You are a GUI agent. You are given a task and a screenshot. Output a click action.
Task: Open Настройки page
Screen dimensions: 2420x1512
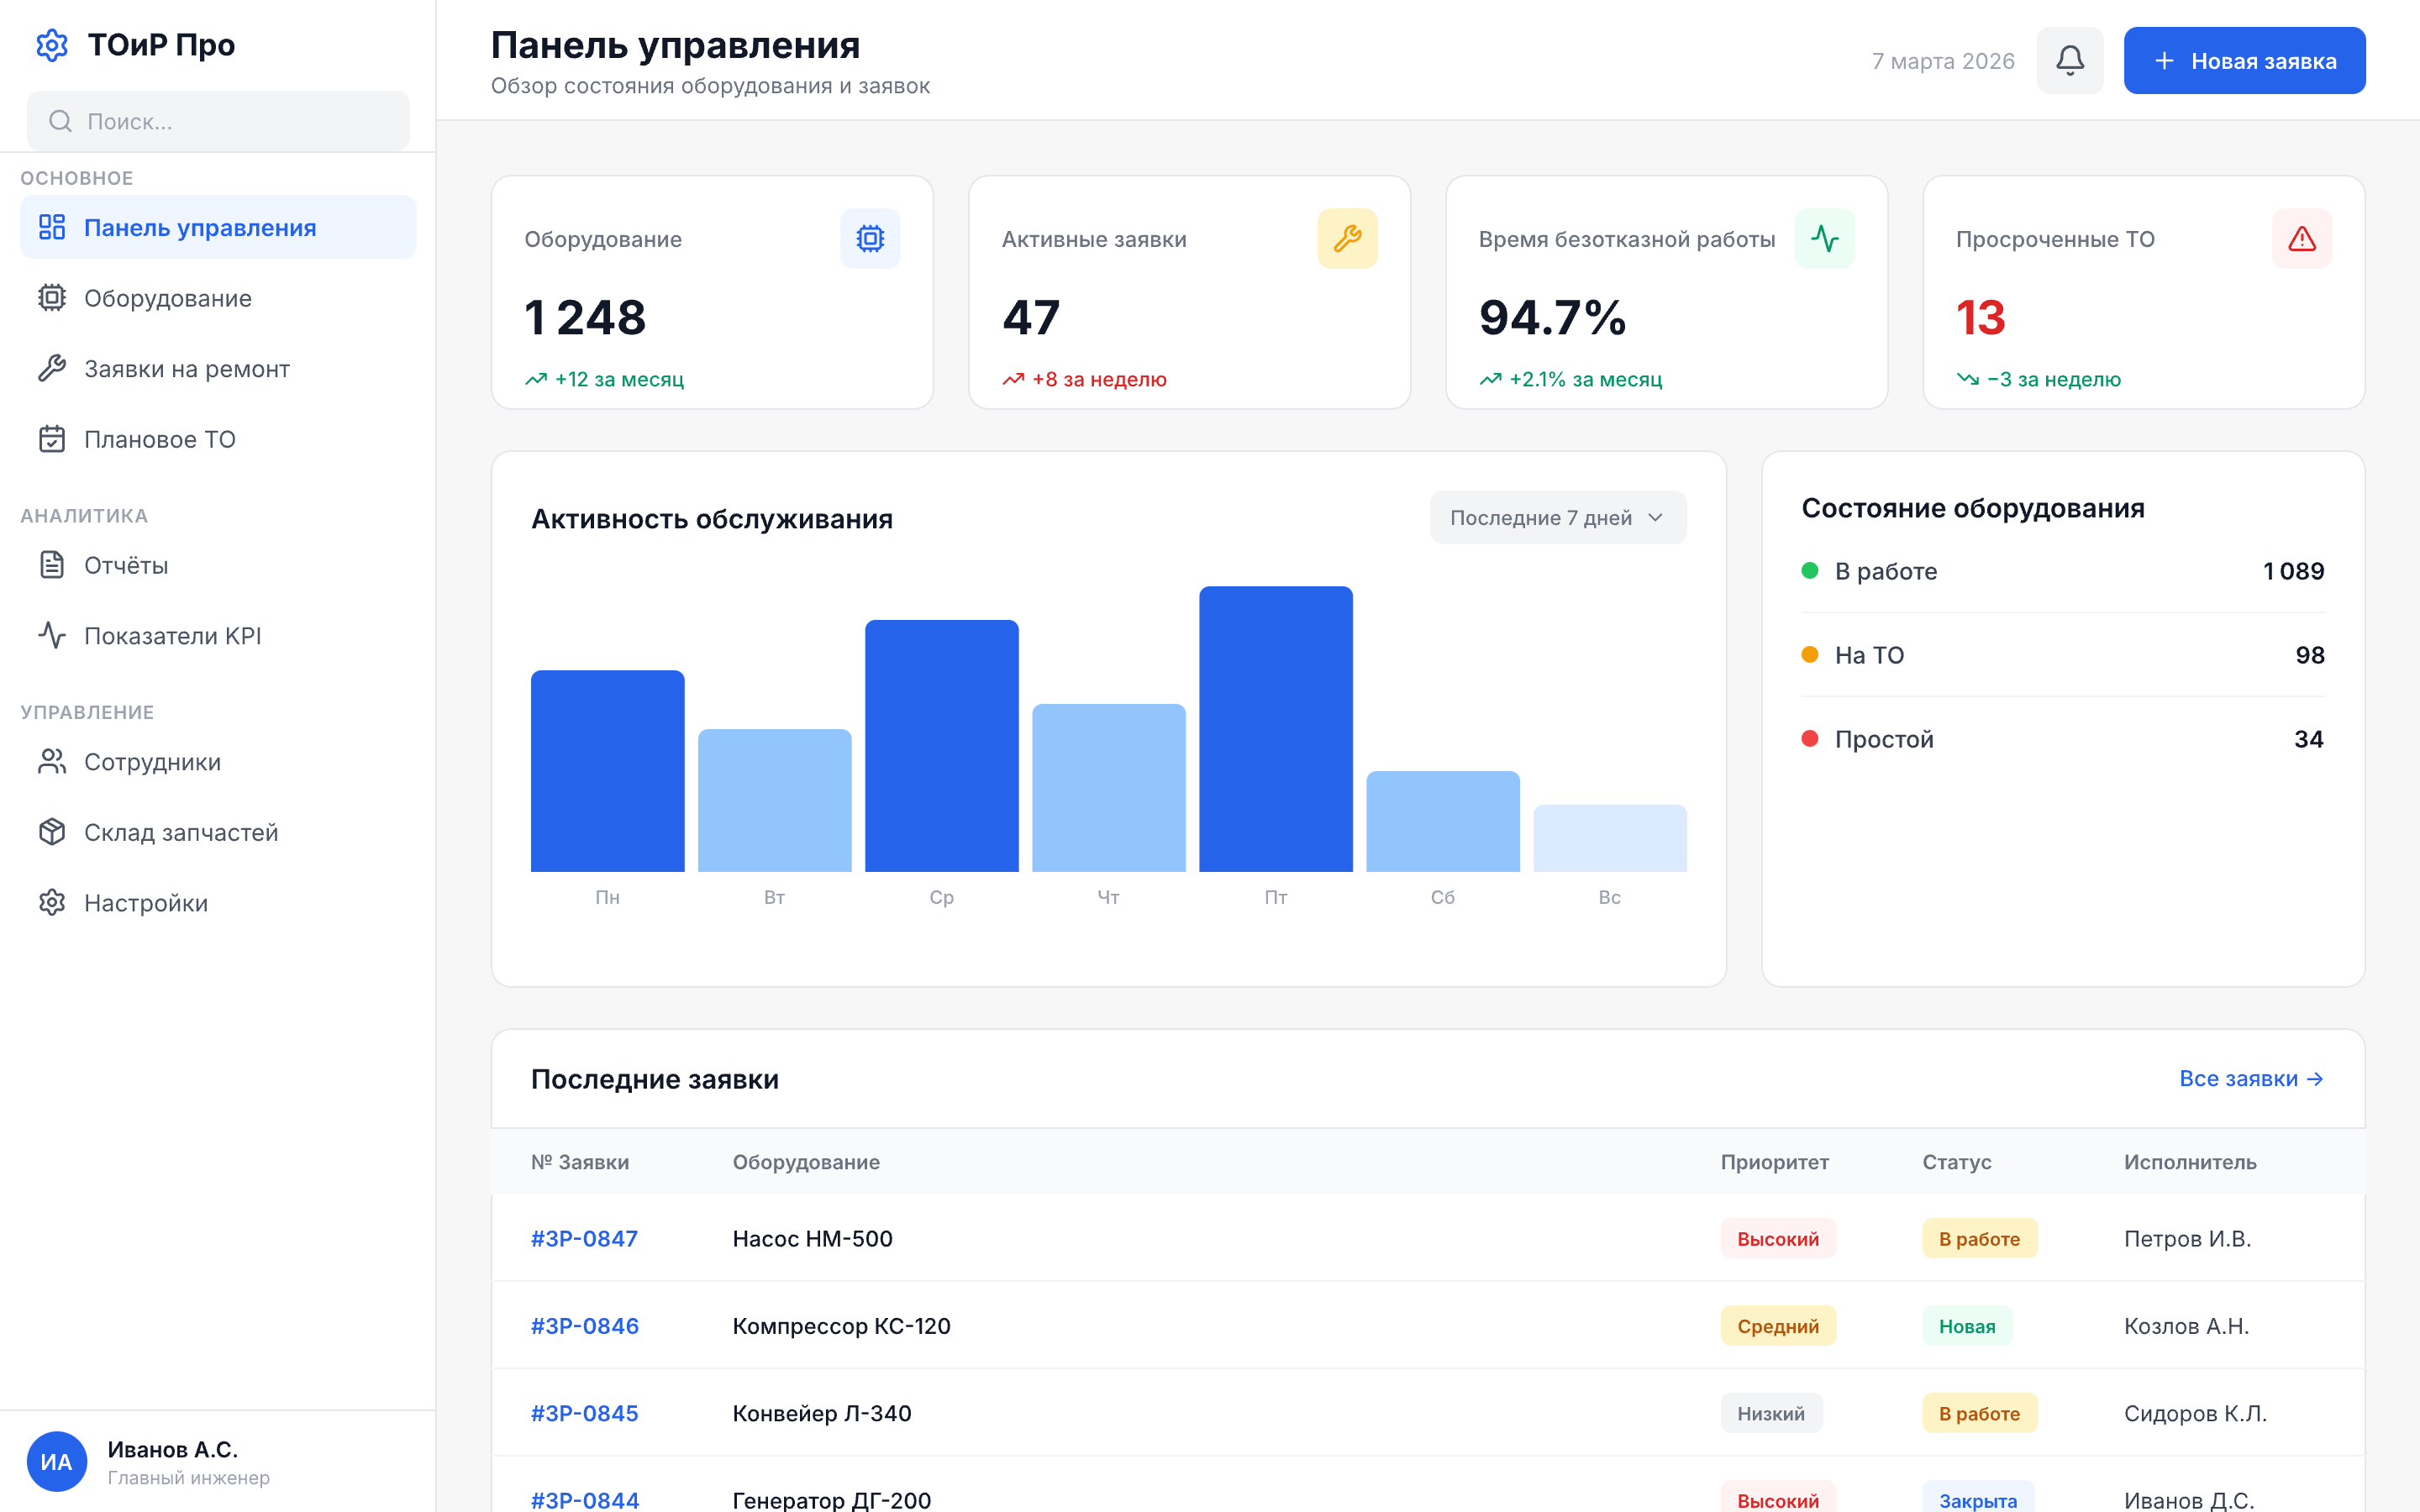tap(218, 902)
